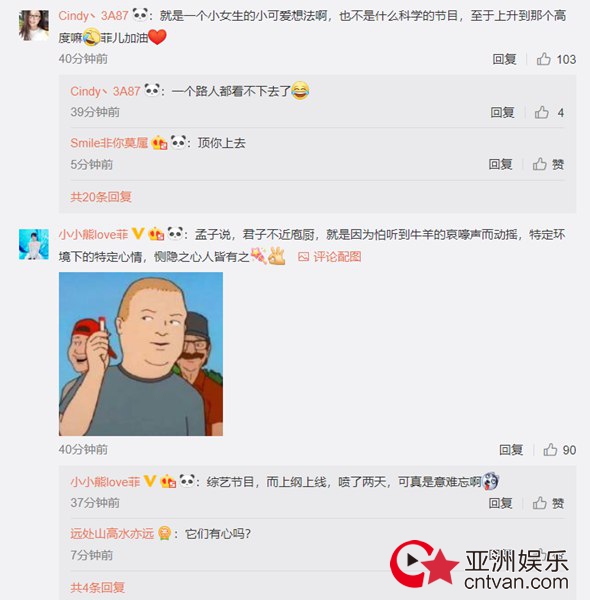Expand the 共4条回复 replies list
This screenshot has width=590, height=600.
(98, 587)
